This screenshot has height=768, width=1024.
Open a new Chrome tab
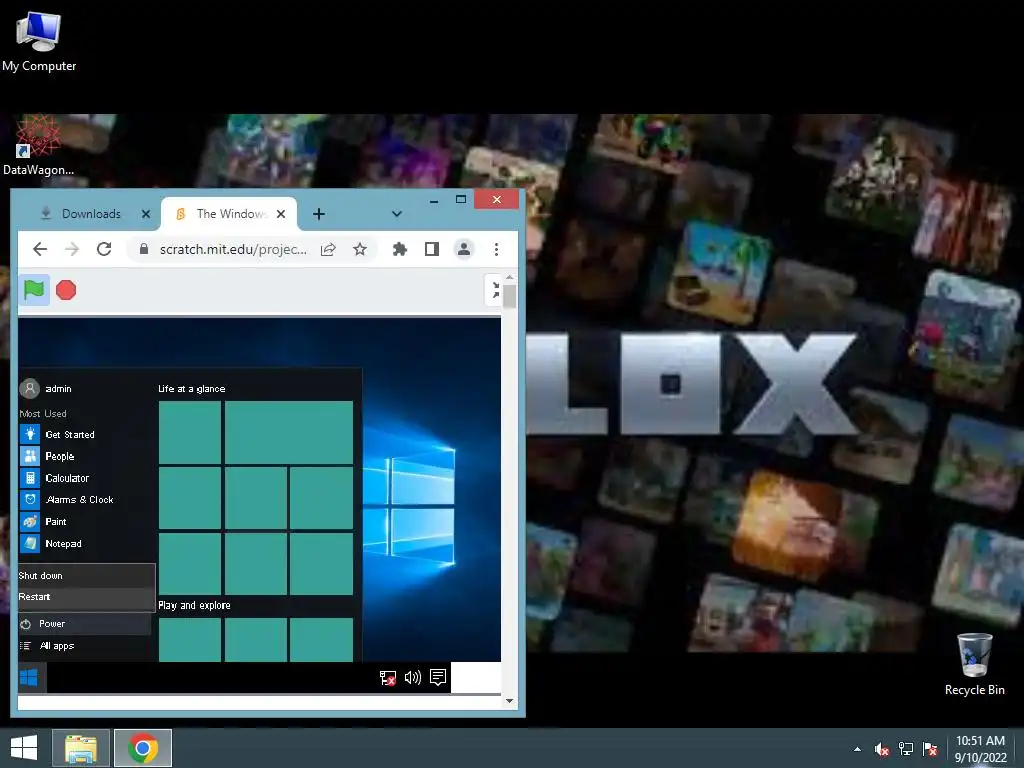tap(319, 214)
